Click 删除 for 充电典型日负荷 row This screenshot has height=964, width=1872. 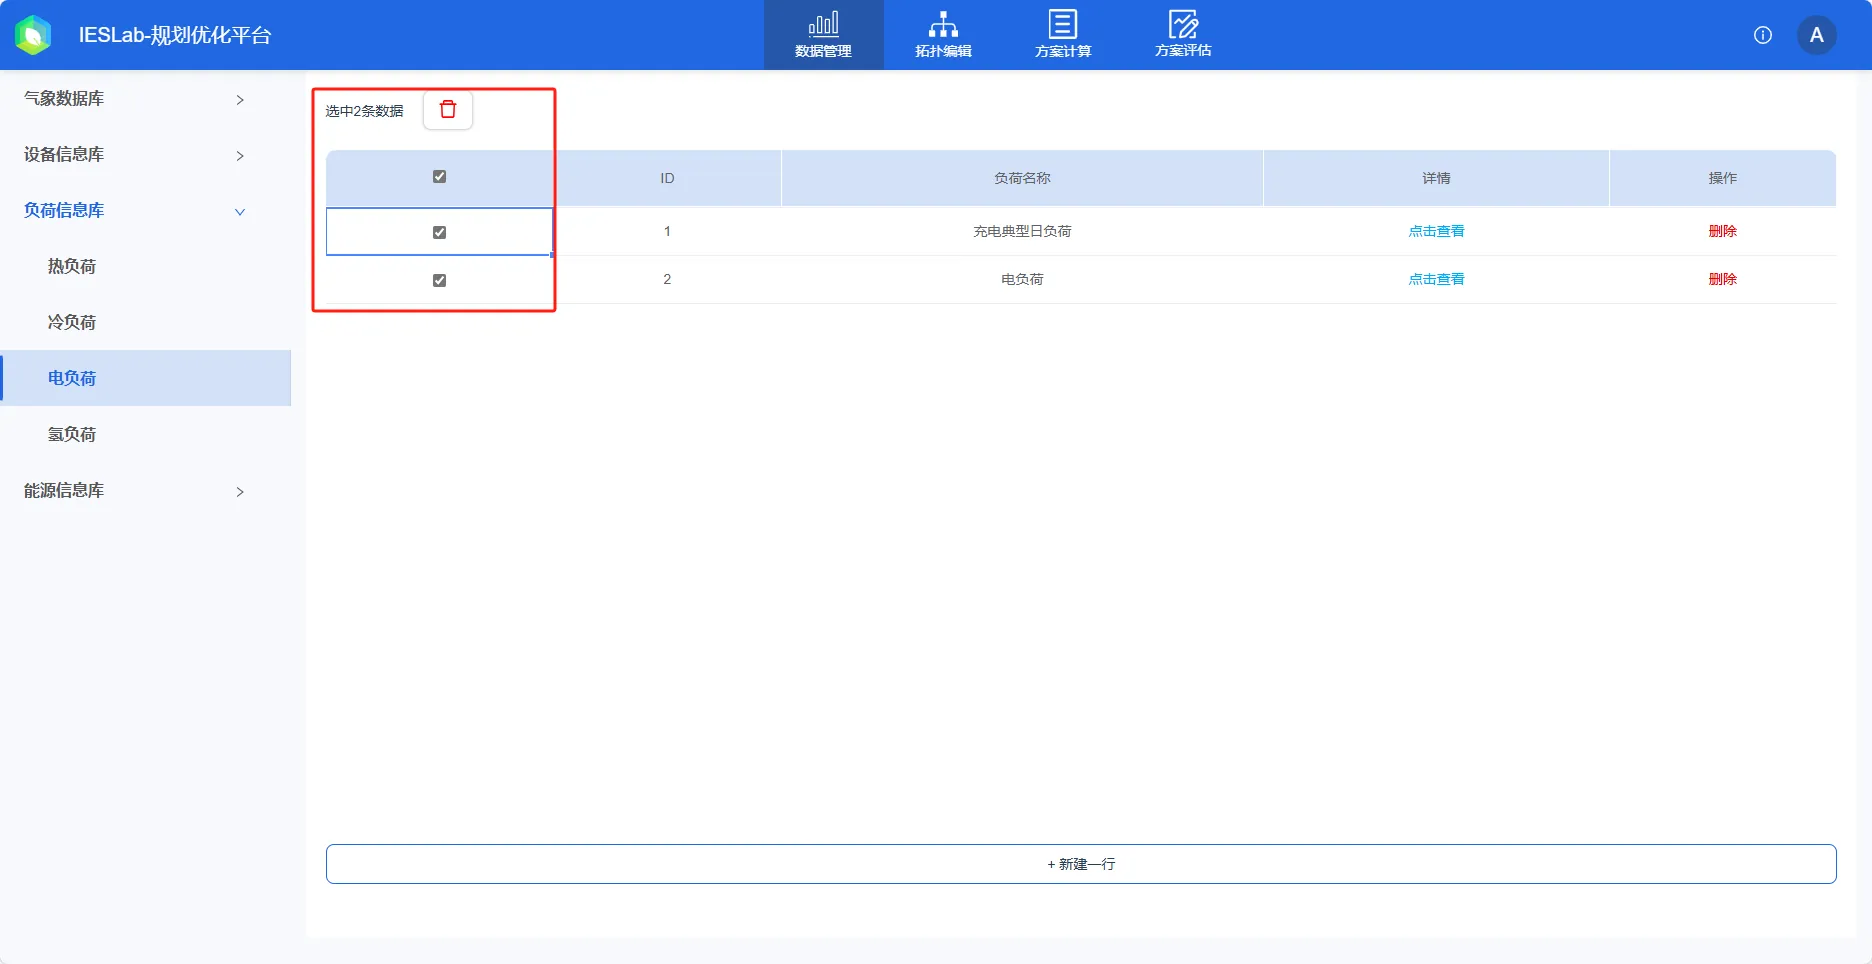point(1722,231)
